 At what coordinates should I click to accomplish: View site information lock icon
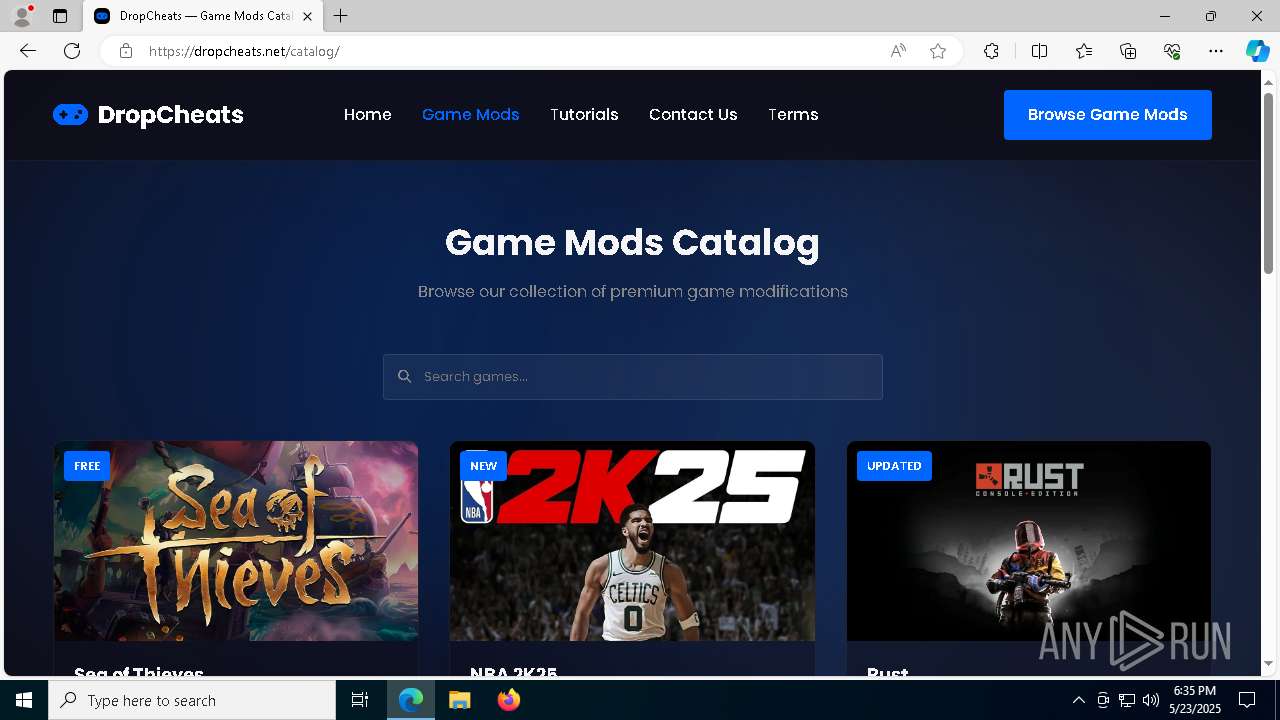tap(125, 51)
